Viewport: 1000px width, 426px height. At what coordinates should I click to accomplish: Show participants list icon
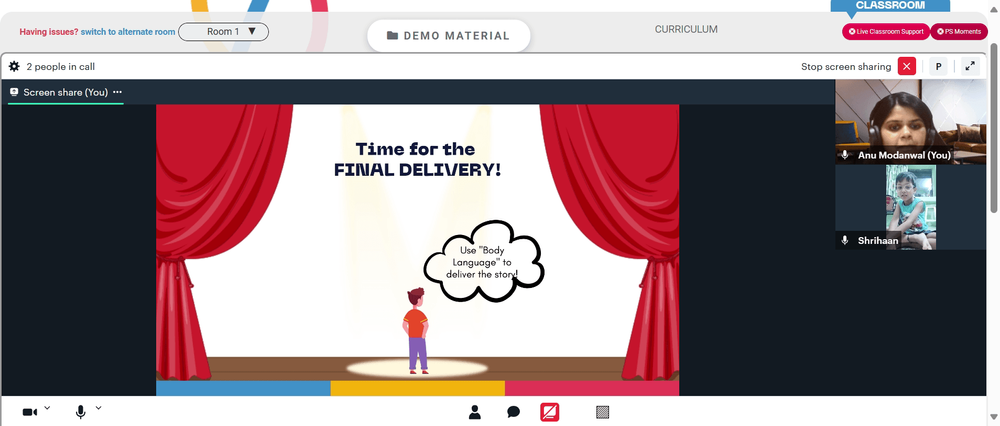coord(474,412)
